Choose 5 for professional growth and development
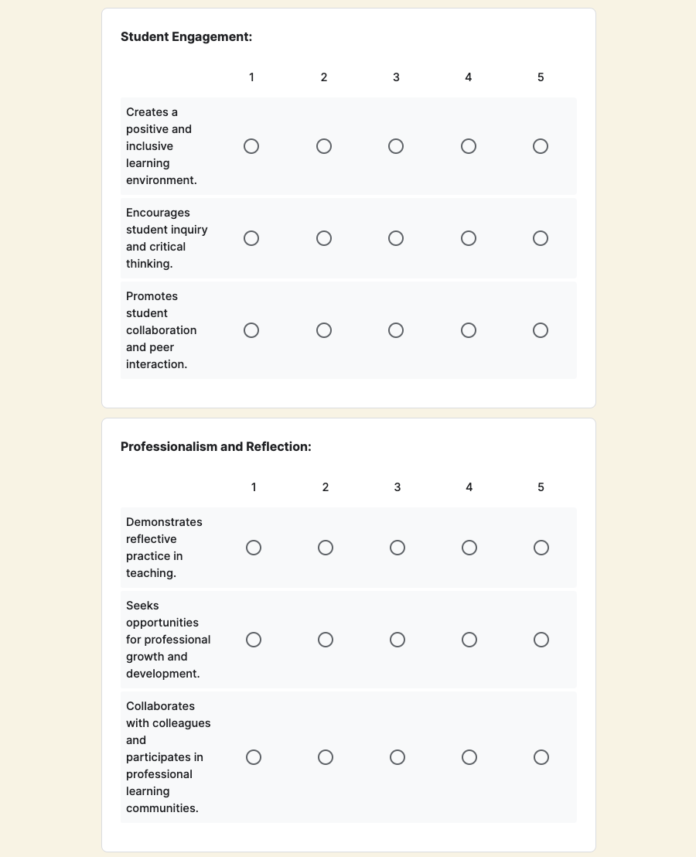The image size is (696, 857). pos(541,639)
